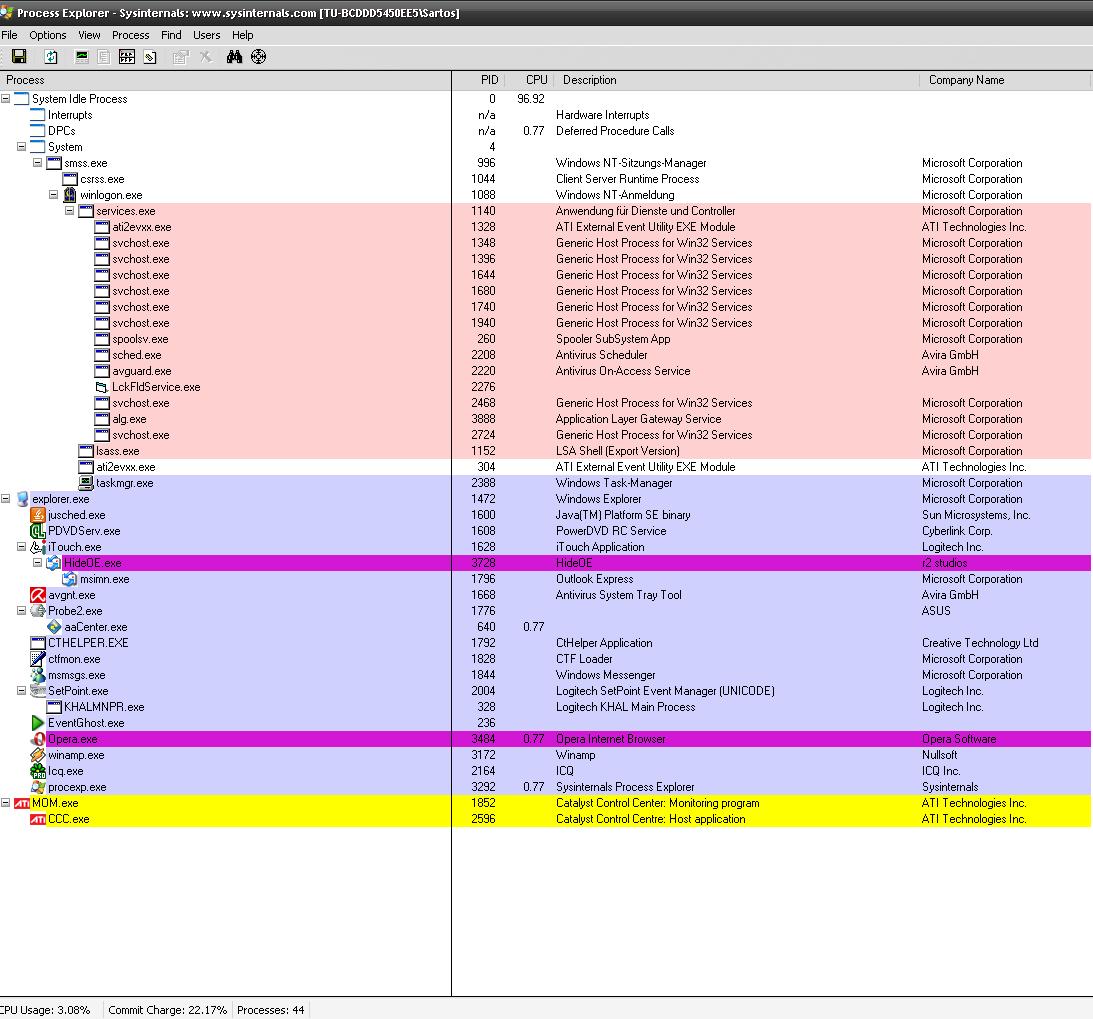1093x1019 pixels.
Task: Click the taskmgr.exe icon
Action: pos(86,482)
